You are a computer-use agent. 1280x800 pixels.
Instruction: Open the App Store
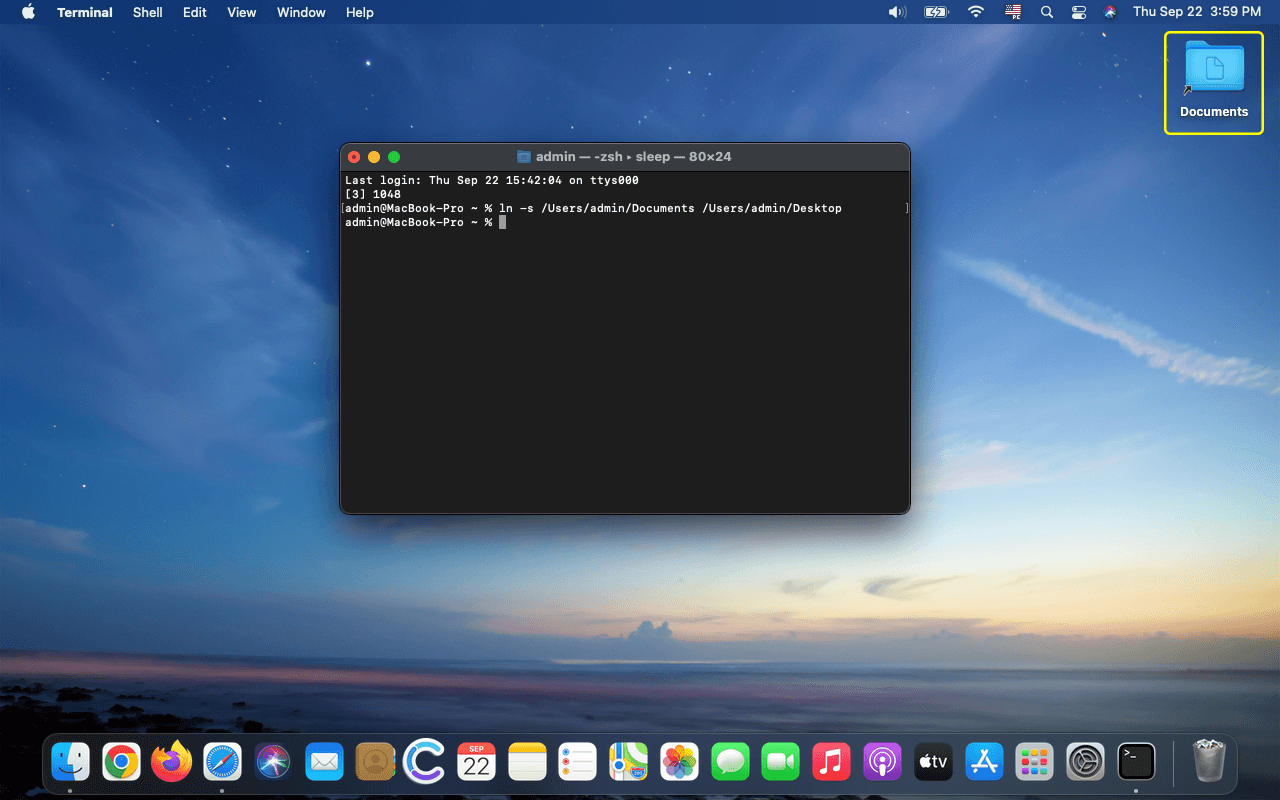tap(983, 761)
